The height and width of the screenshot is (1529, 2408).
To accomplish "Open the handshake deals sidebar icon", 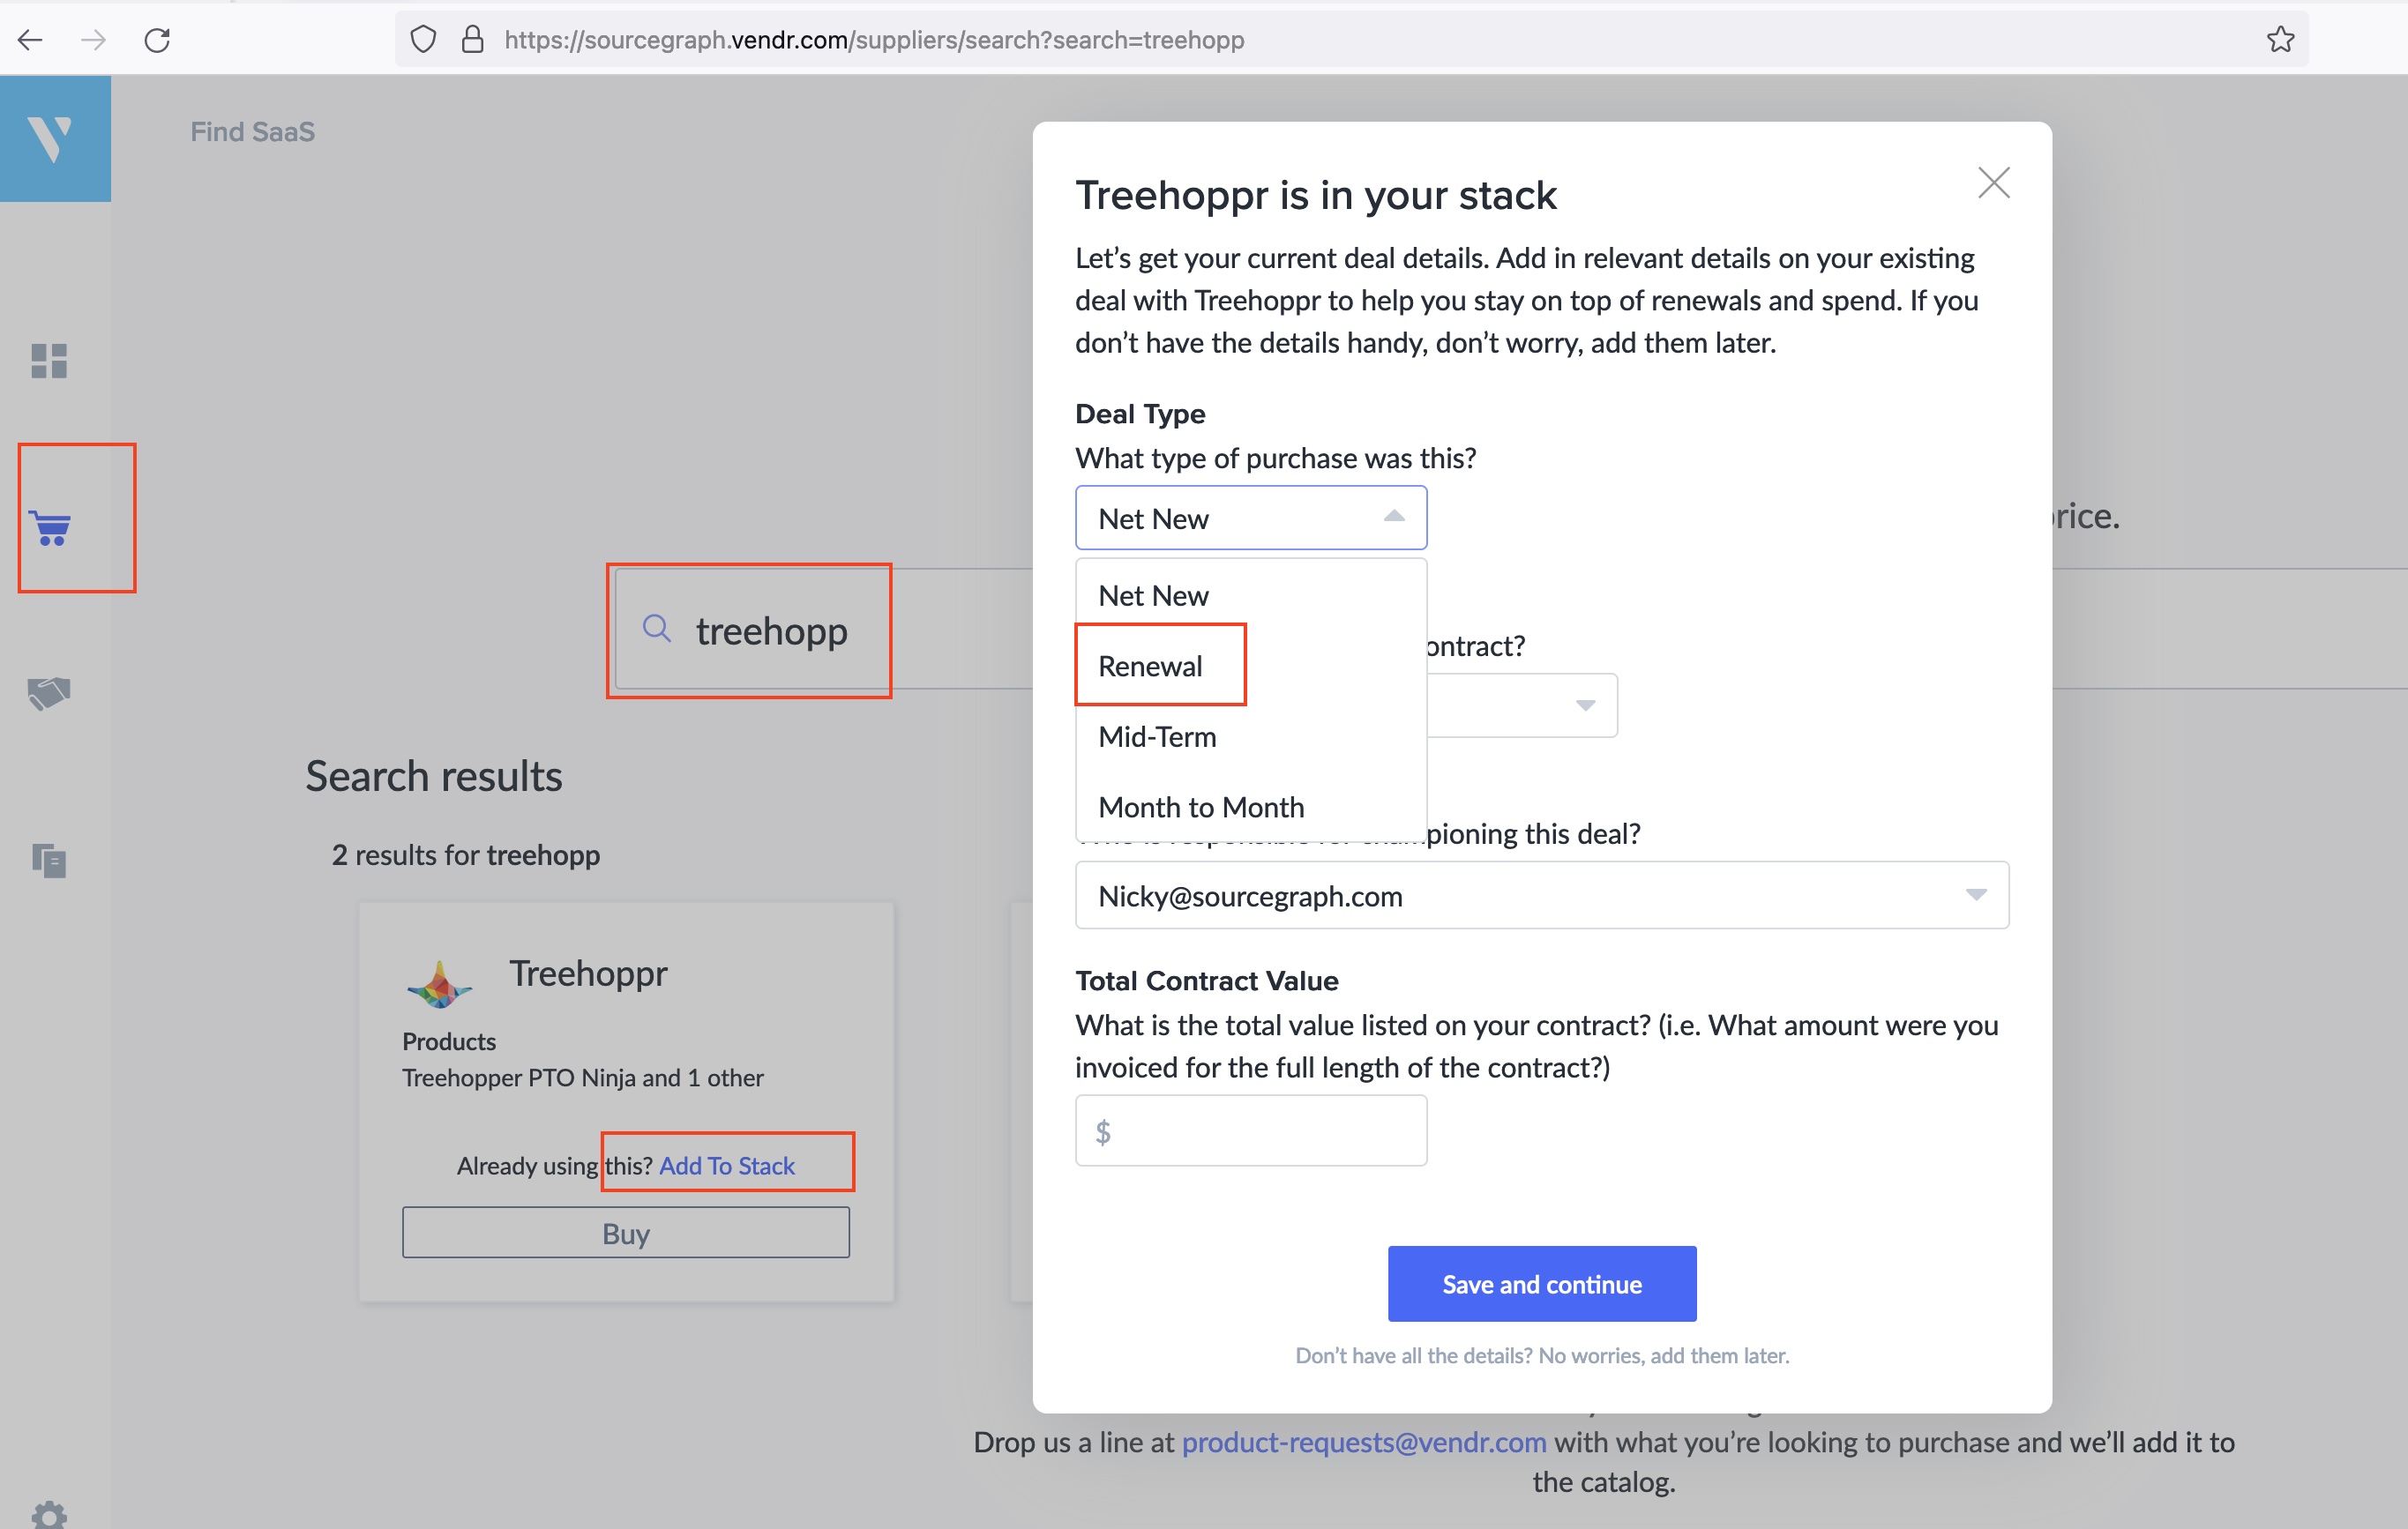I will [x=49, y=693].
